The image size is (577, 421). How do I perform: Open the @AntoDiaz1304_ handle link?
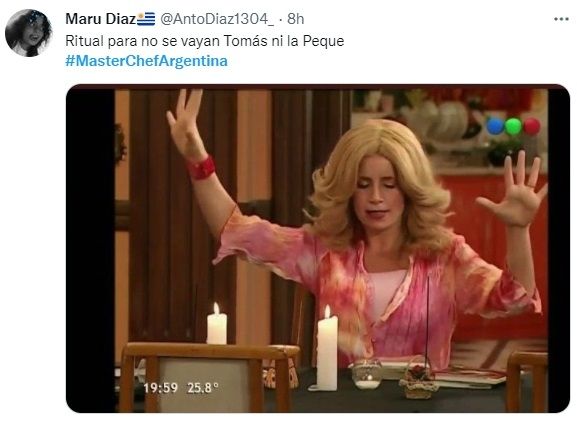click(x=217, y=19)
